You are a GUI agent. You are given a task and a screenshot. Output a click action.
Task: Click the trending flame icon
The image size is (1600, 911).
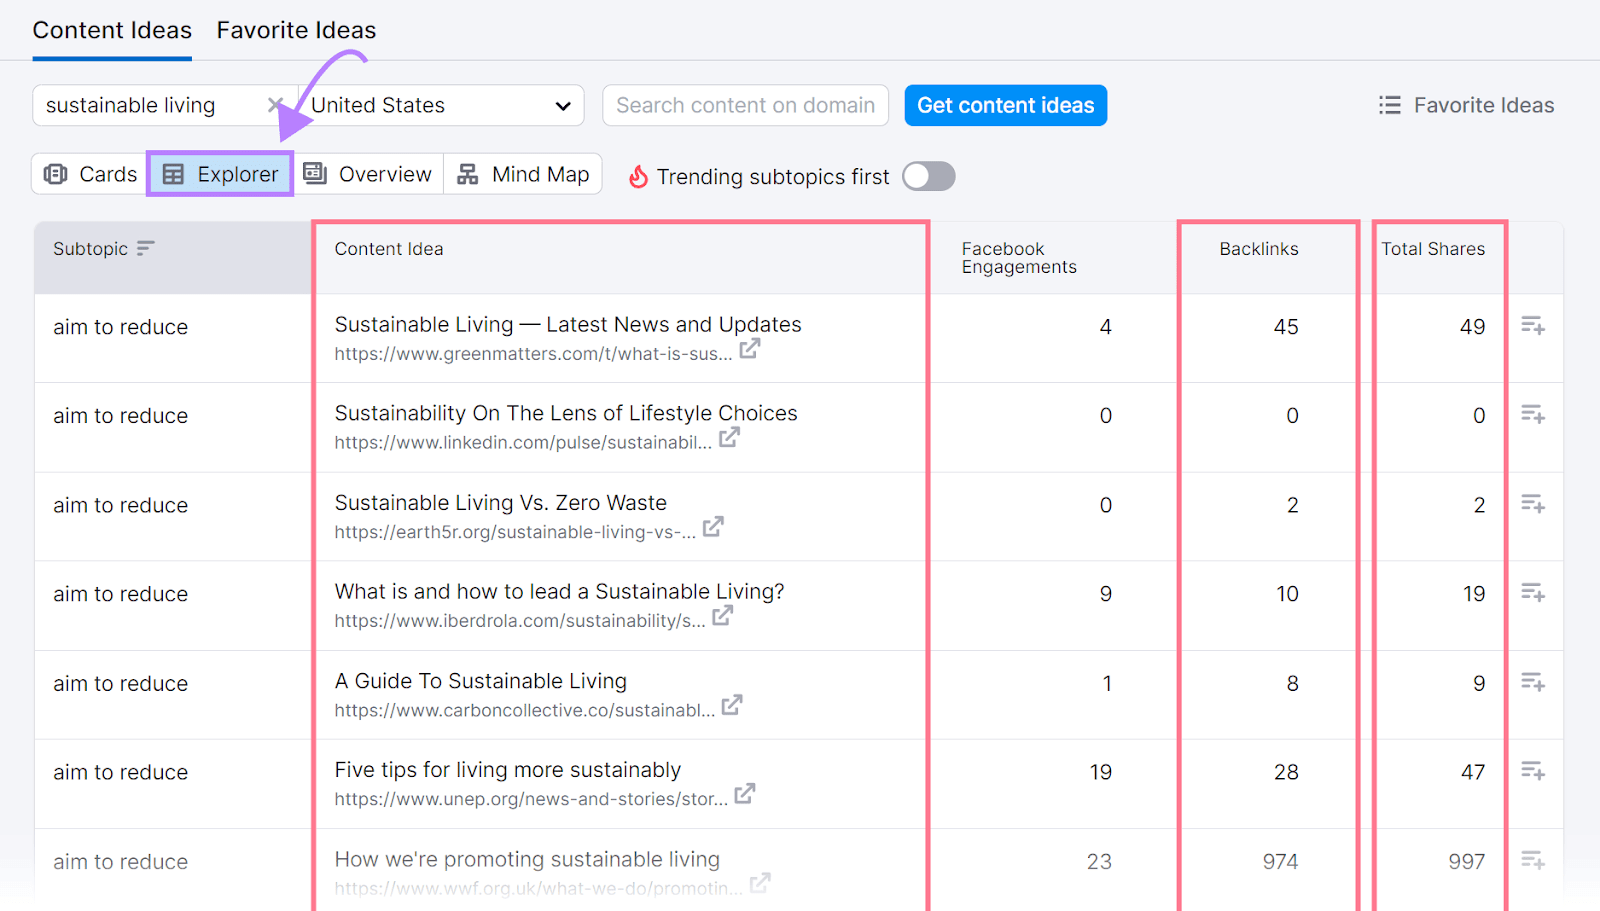pyautogui.click(x=638, y=177)
